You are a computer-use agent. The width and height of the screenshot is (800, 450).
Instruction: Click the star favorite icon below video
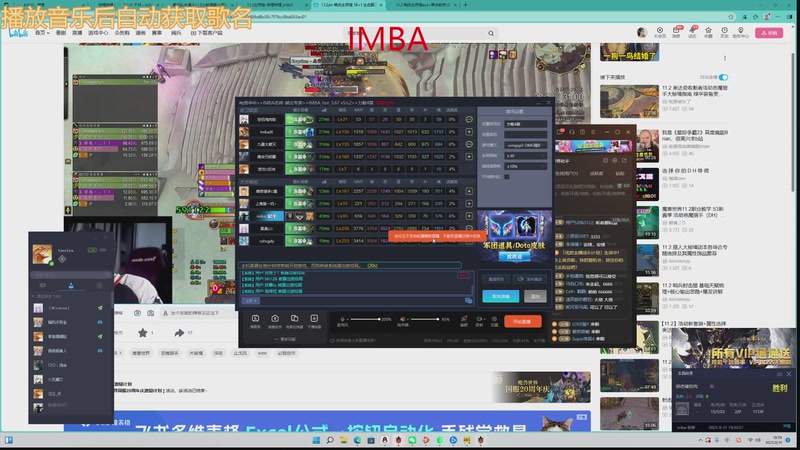[142, 333]
